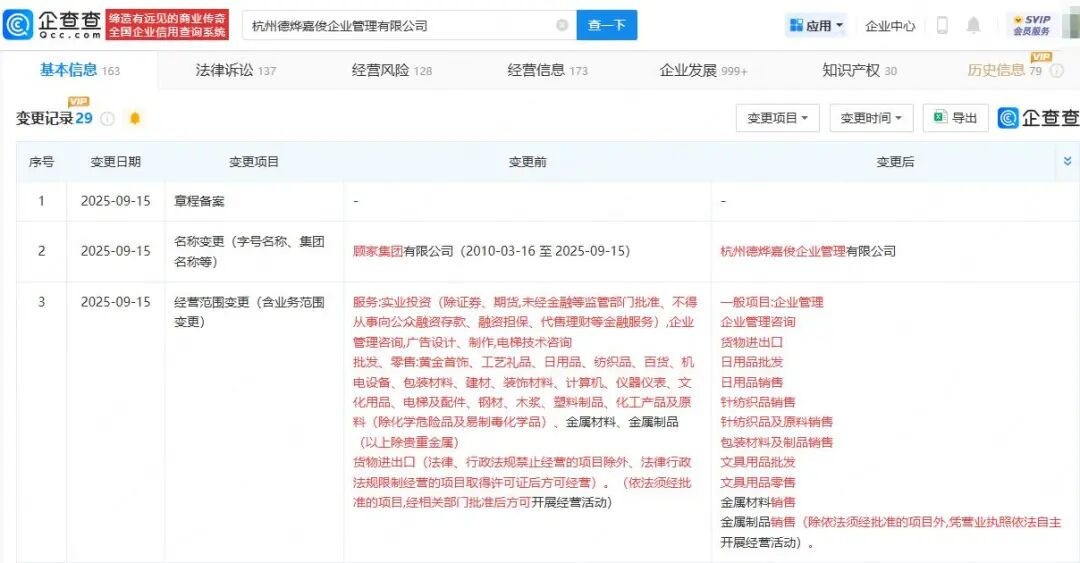The image size is (1080, 563).
Task: Click the orange bell alert beside 变更记录
Action: click(135, 119)
